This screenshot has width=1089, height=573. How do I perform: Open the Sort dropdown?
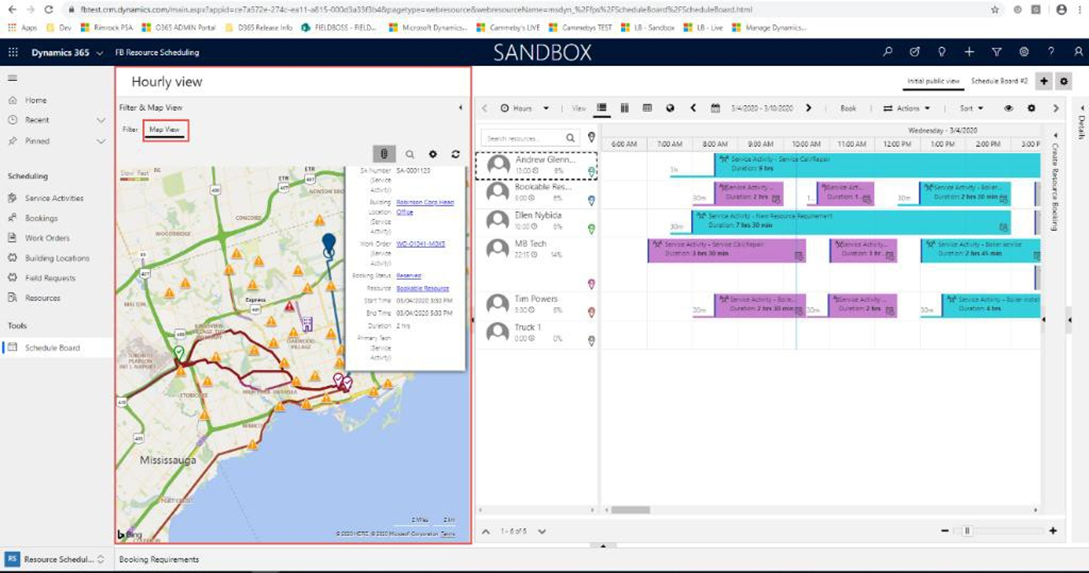(971, 108)
